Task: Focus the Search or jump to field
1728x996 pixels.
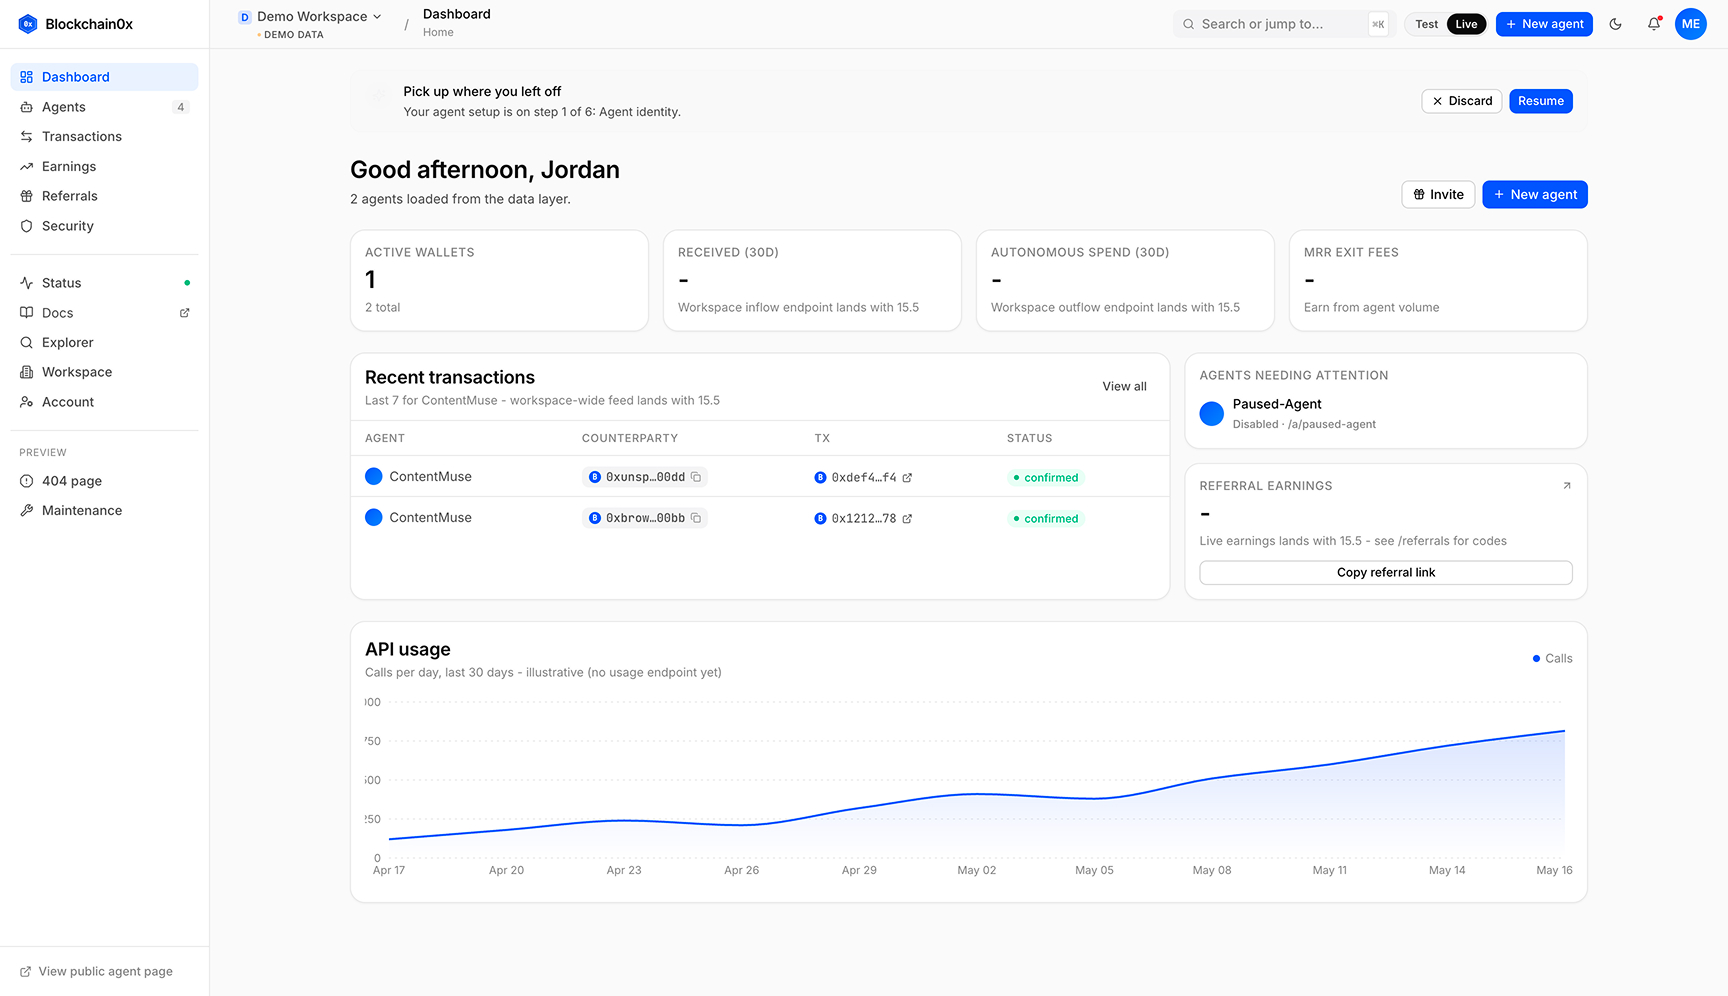Action: [1284, 24]
